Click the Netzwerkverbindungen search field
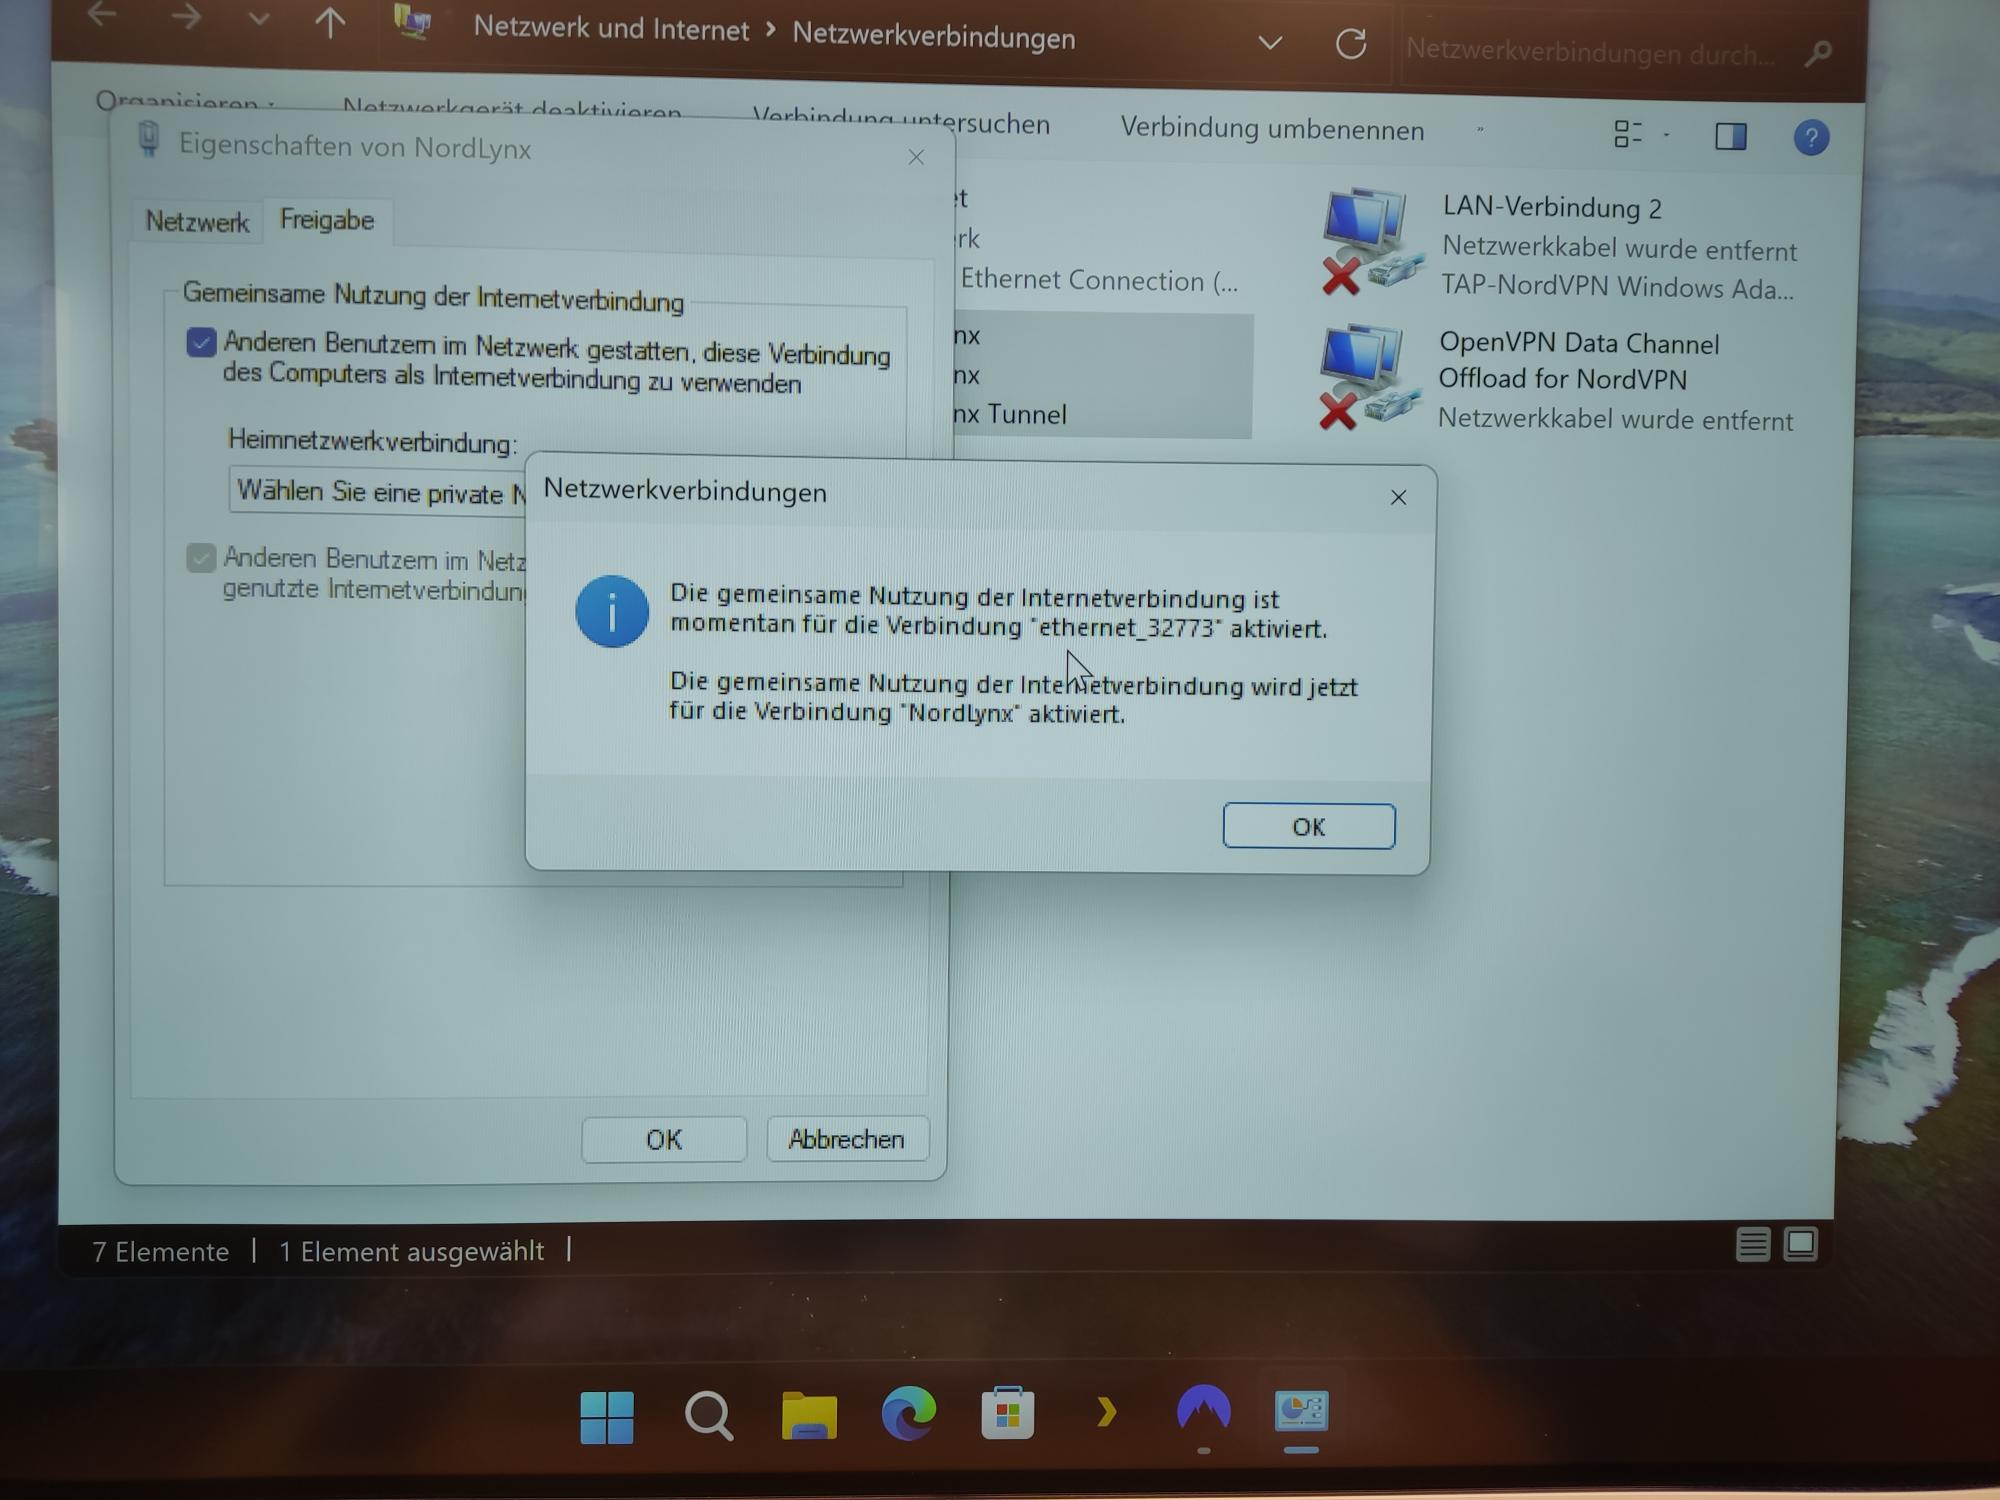 click(1590, 52)
